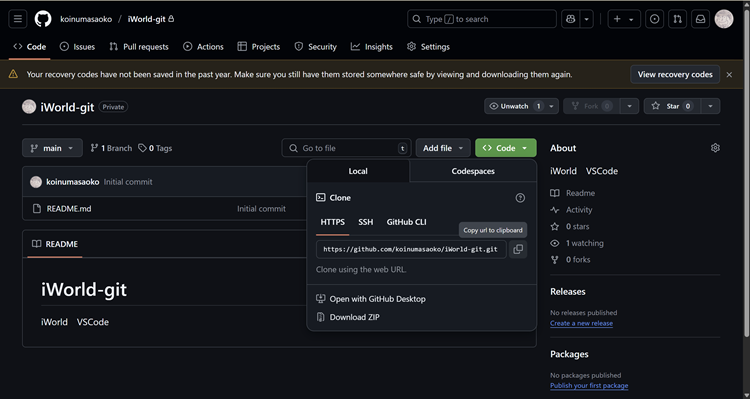Image resolution: width=750 pixels, height=399 pixels.
Task: Focus the Go to file input
Action: [346, 148]
